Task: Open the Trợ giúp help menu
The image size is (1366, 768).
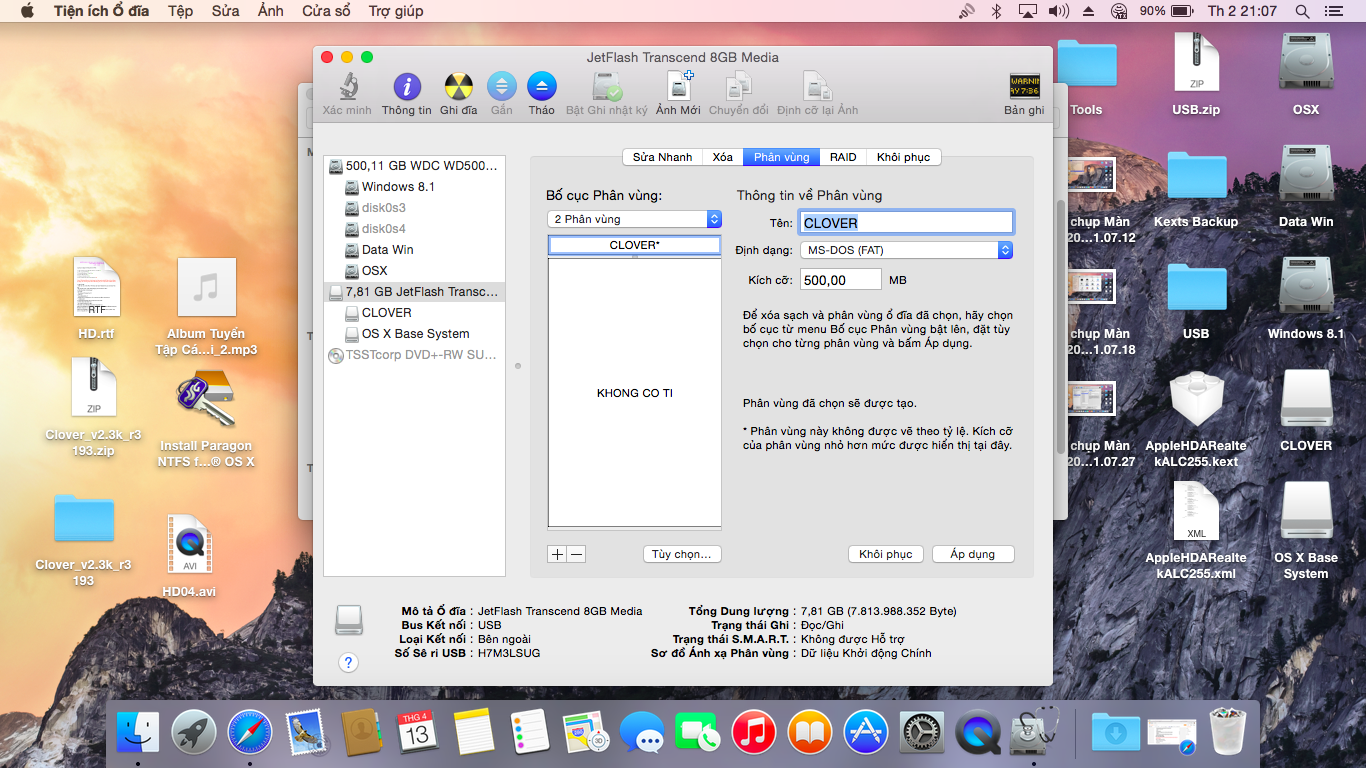Action: (396, 11)
